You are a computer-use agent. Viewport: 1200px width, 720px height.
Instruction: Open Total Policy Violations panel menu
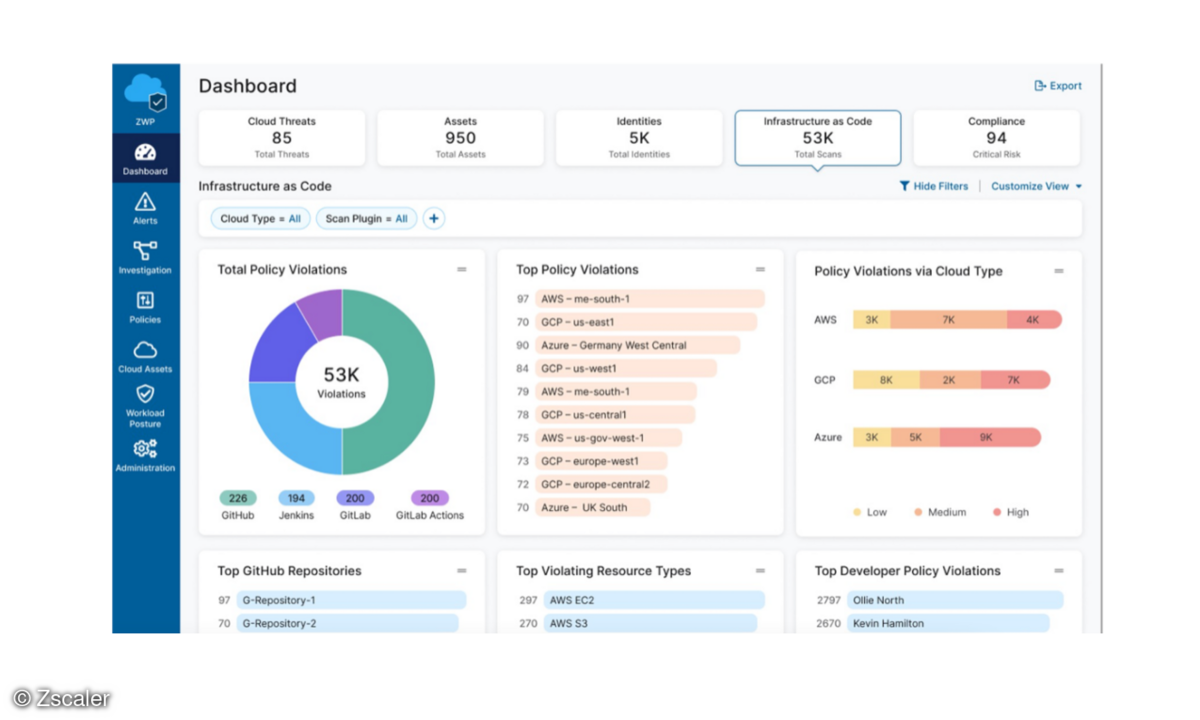click(x=462, y=270)
